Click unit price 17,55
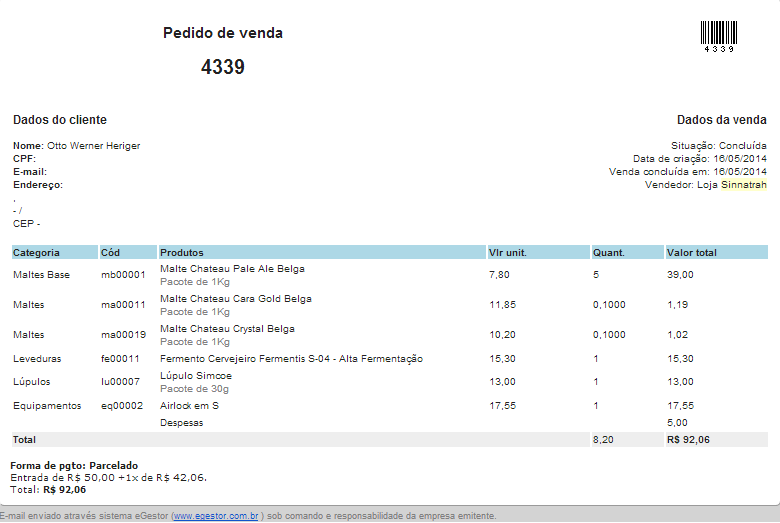 pyautogui.click(x=502, y=406)
